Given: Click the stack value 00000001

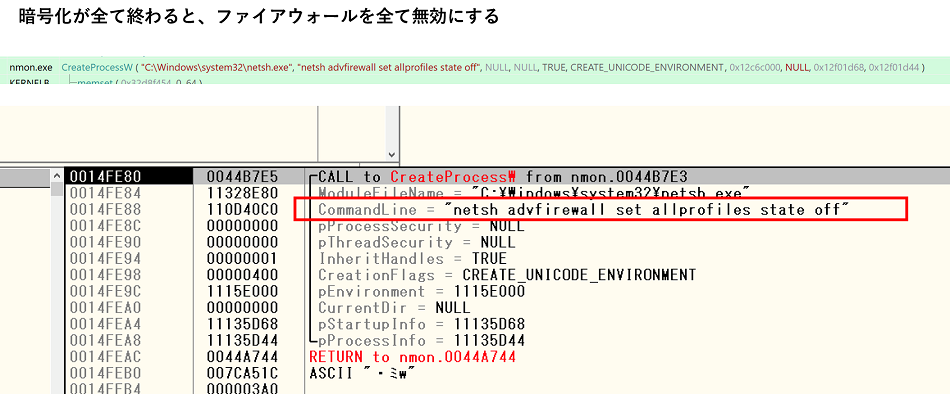Looking at the screenshot, I should [242, 259].
